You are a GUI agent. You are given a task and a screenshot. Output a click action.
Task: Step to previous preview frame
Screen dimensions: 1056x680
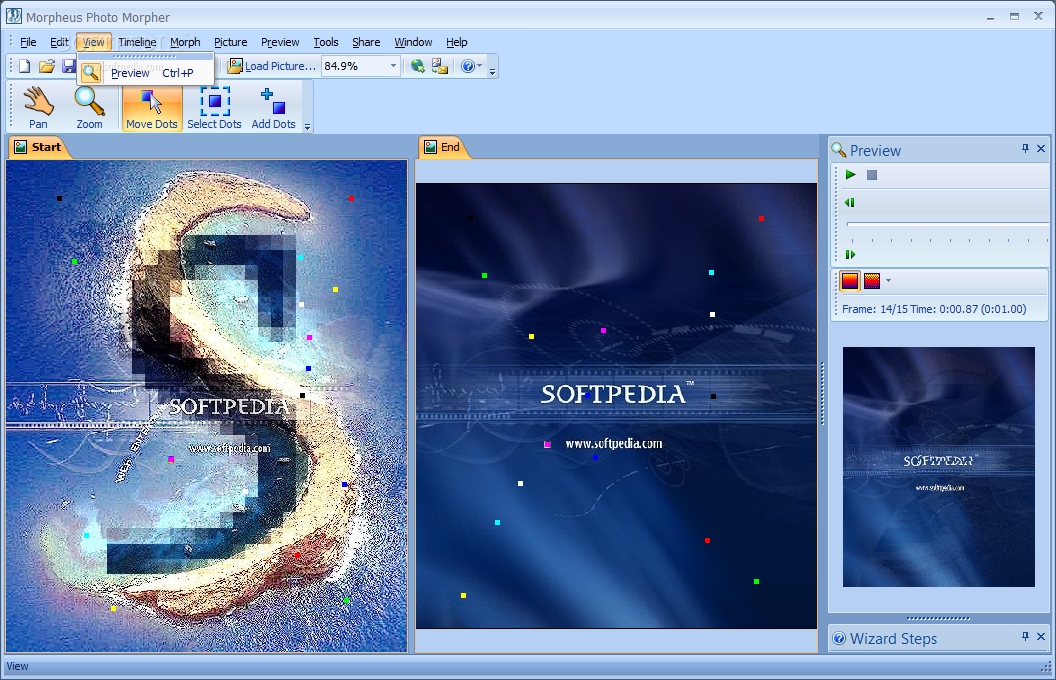point(850,203)
